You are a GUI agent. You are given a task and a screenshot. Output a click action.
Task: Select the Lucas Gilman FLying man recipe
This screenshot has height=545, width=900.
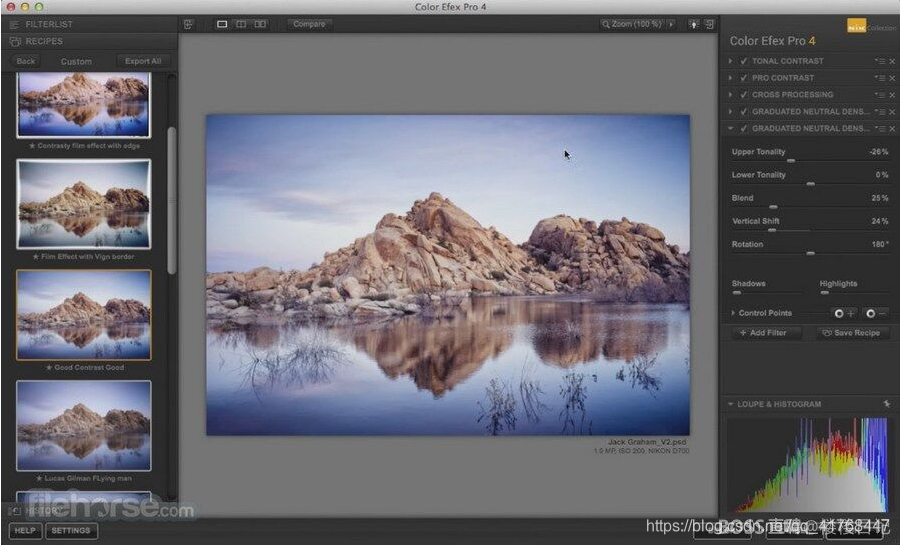[84, 426]
